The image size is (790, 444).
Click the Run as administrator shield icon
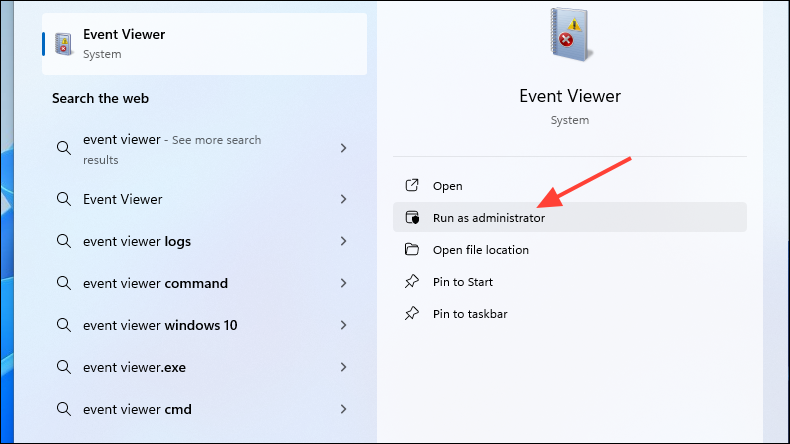(x=412, y=217)
